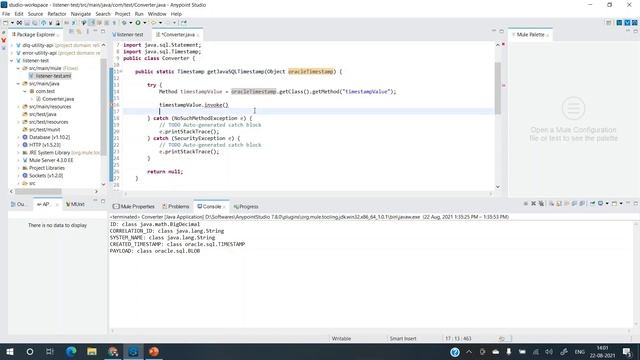Image resolution: width=640 pixels, height=360 pixels.
Task: Click the Terminate square icon in Console toolbar
Action: [x=526, y=203]
